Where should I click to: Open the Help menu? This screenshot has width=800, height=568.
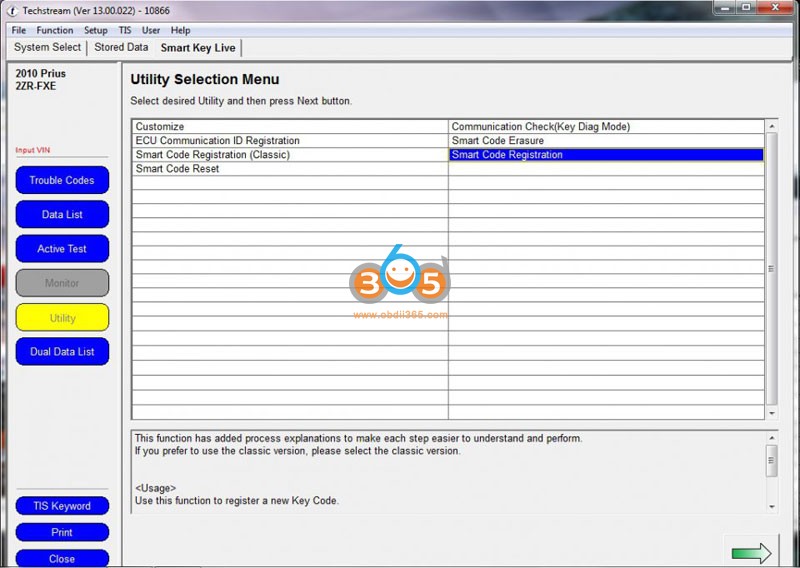(181, 30)
